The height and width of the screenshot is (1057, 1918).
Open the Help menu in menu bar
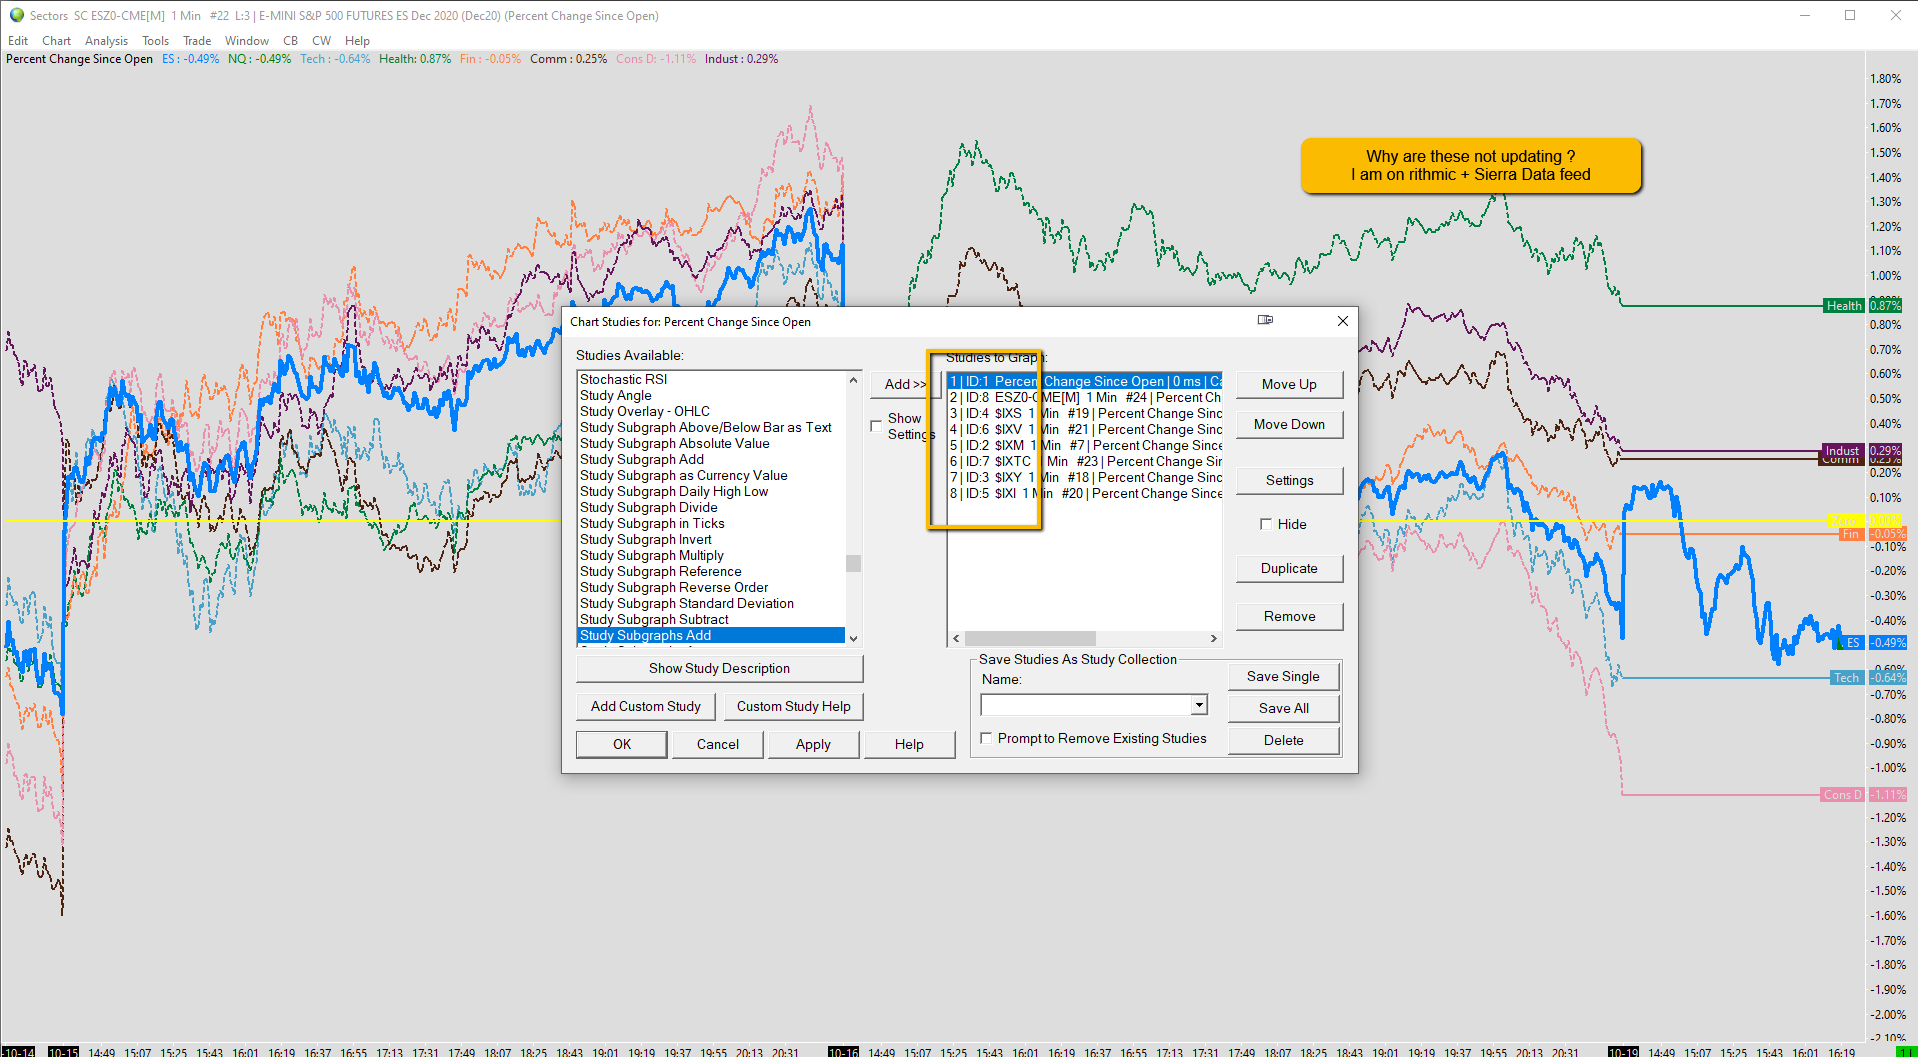tap(357, 41)
